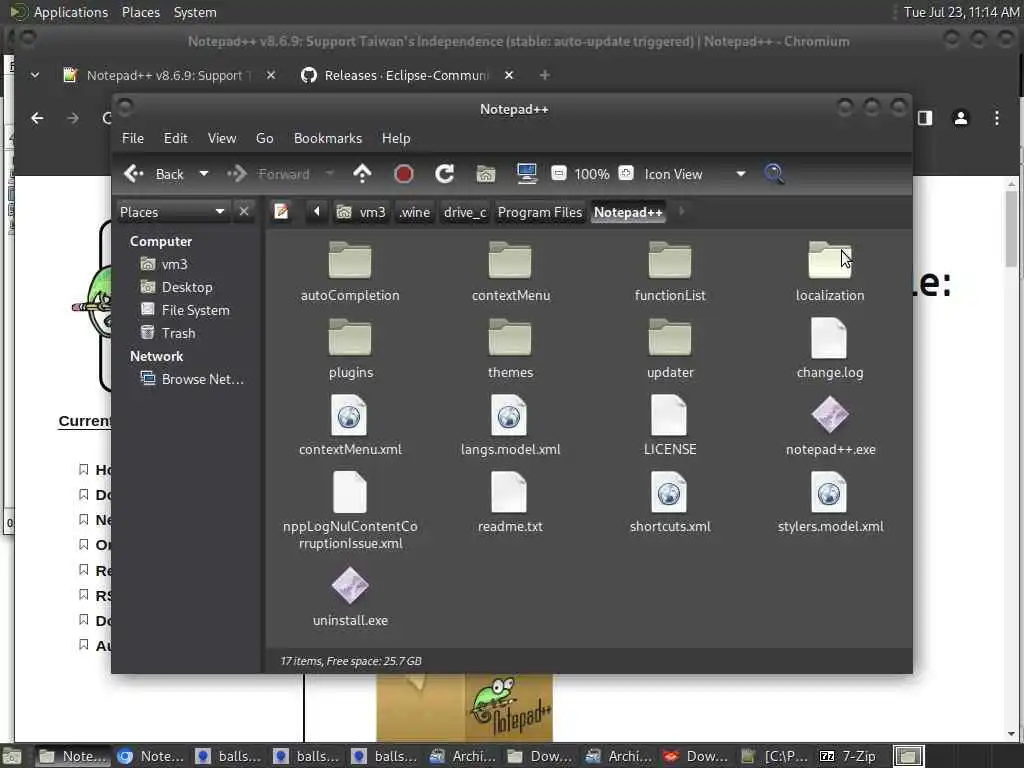This screenshot has height=768, width=1024.
Task: Open the File menu
Action: [x=133, y=138]
